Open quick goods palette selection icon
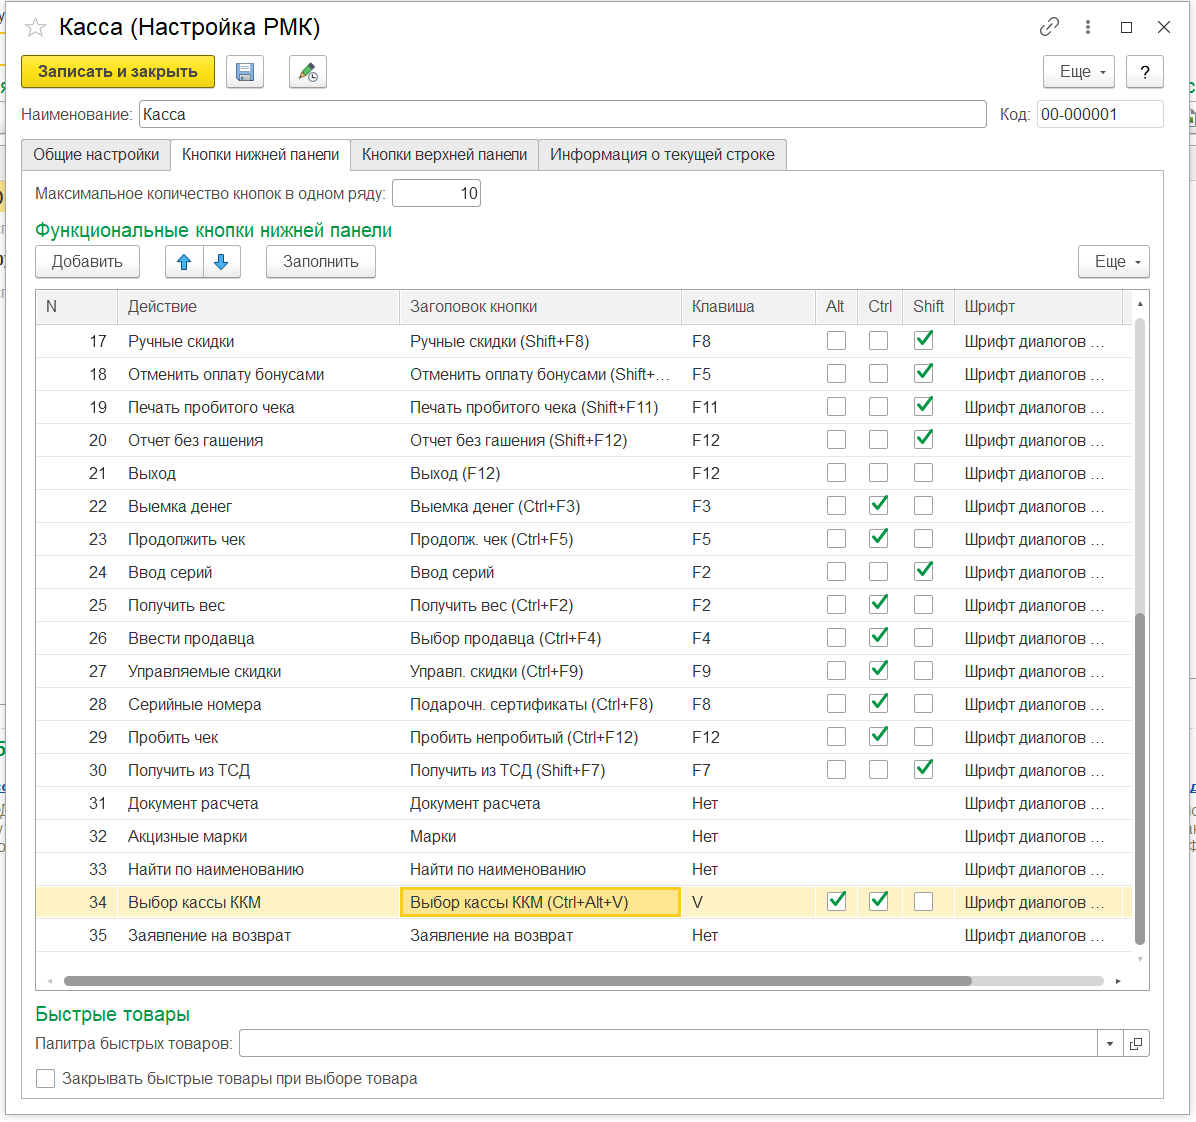 [1136, 1043]
